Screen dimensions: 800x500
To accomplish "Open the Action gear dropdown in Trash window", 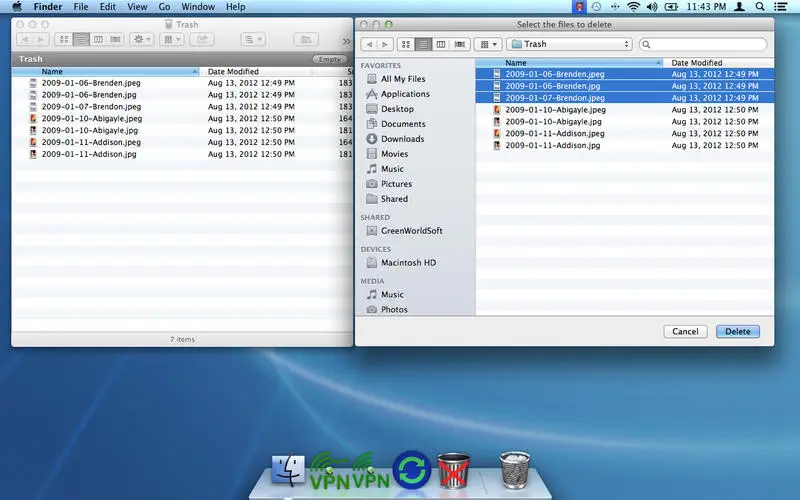I will click(141, 39).
